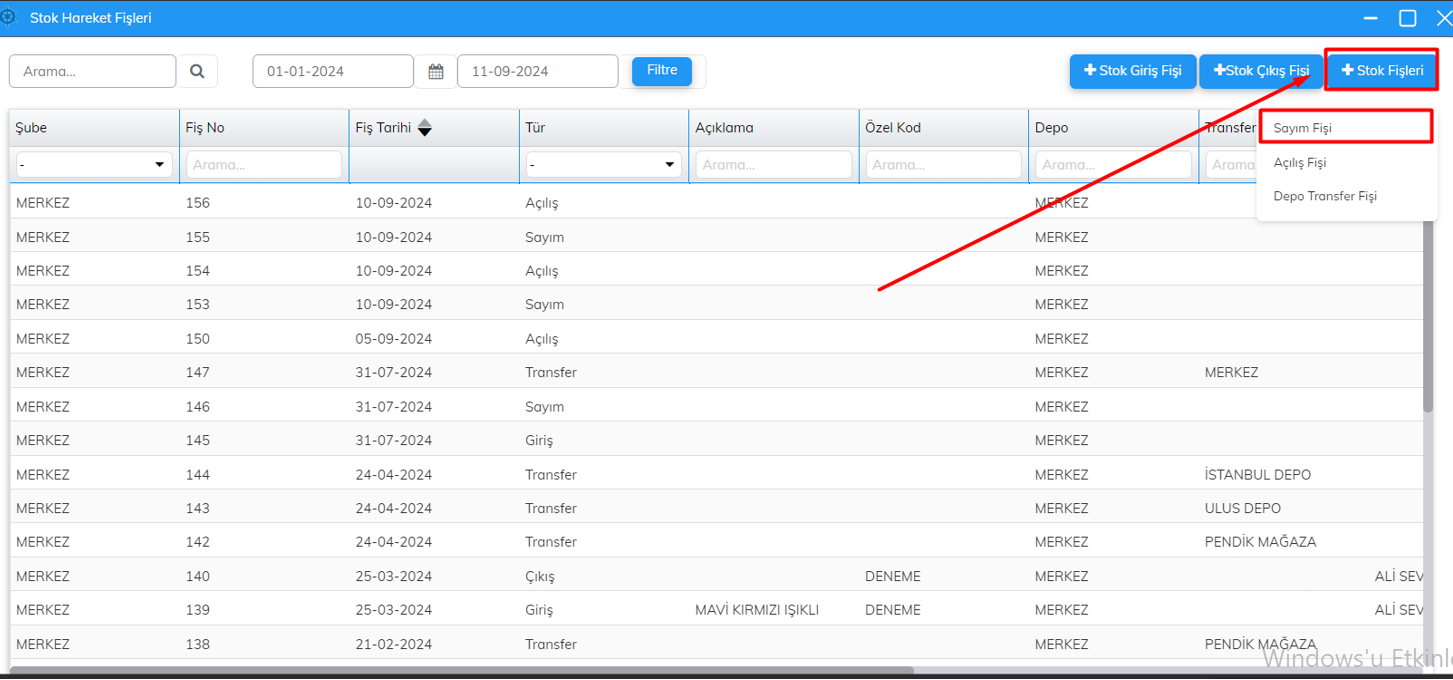
Task: Focus the Fiş No filter search box
Action: (264, 165)
